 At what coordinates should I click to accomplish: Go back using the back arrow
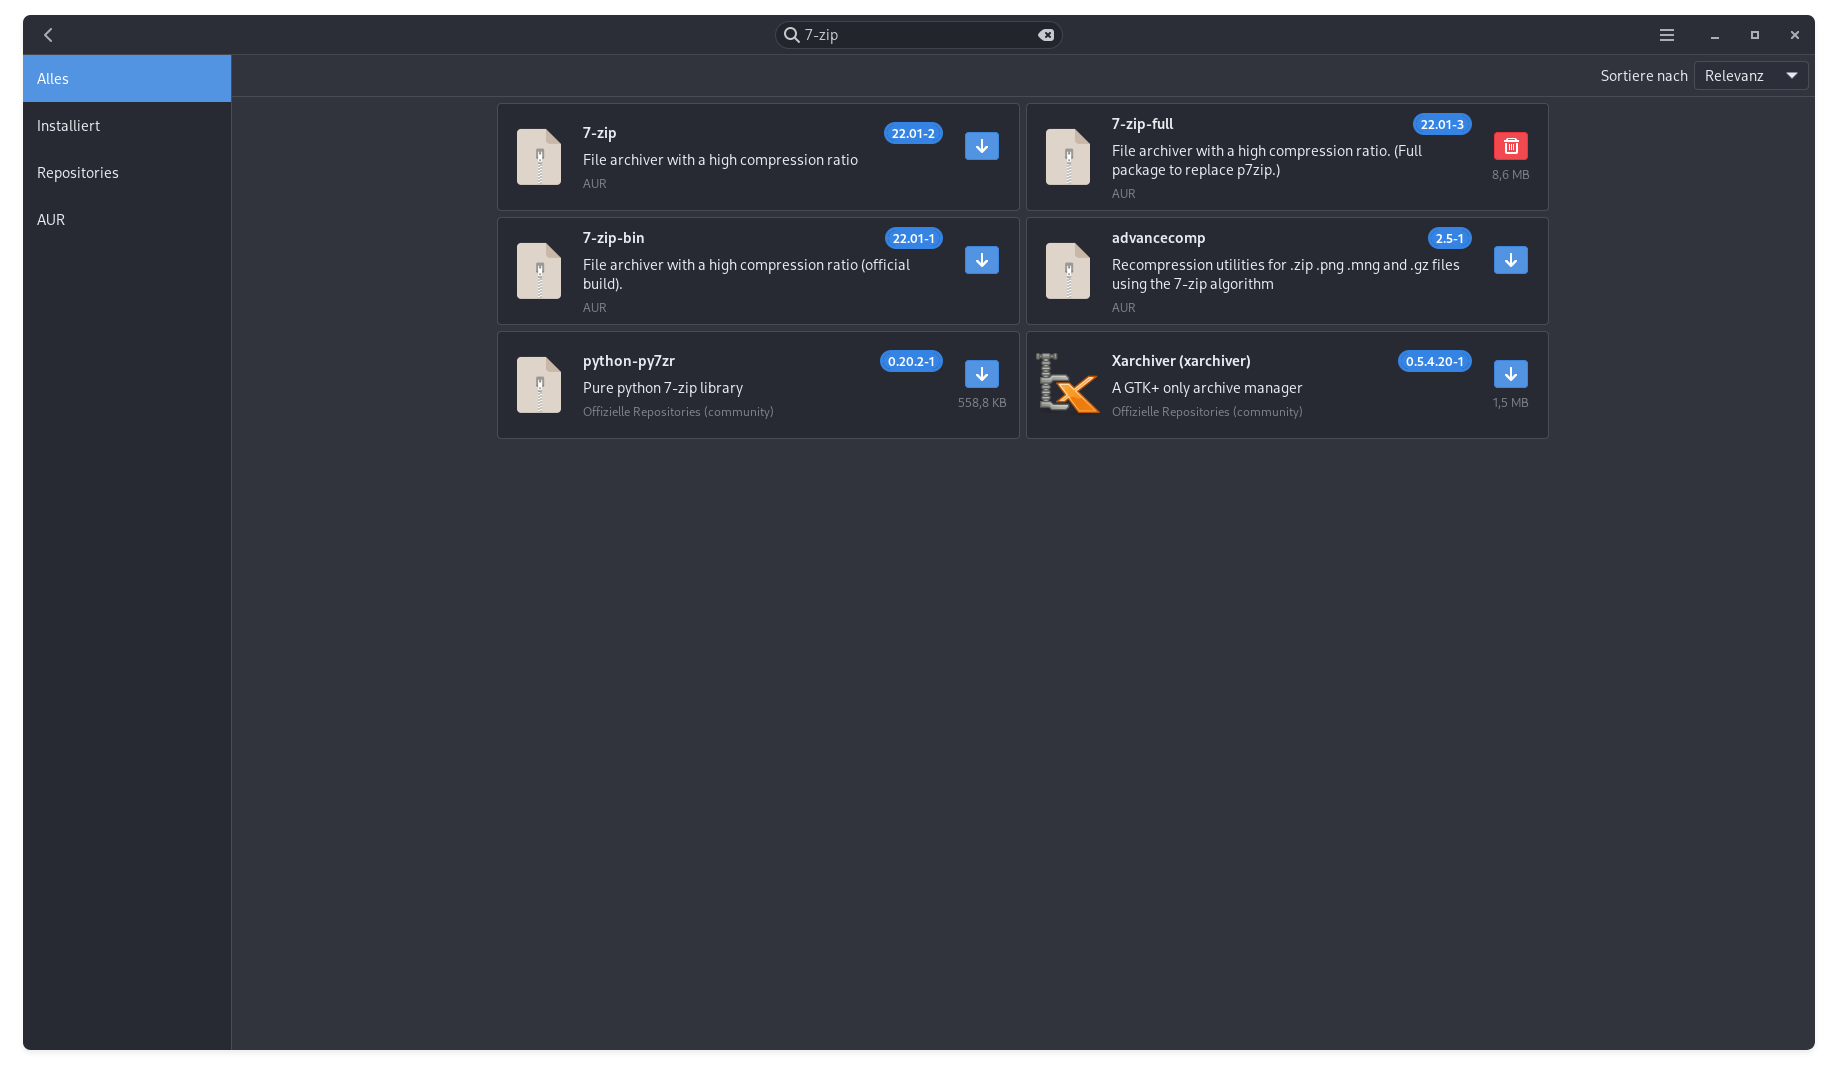pos(48,35)
